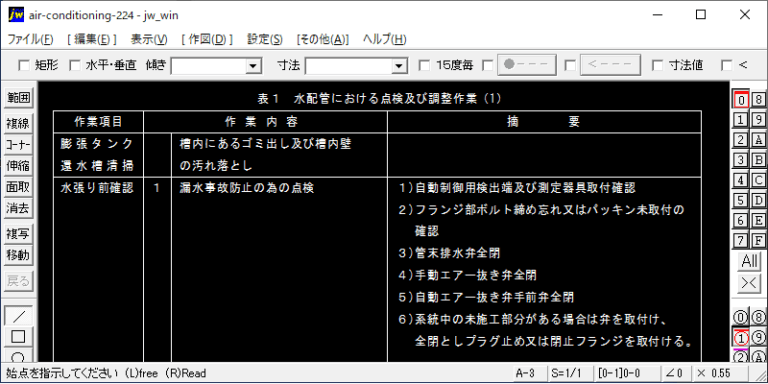Open the 編集(E) menu

92,40
